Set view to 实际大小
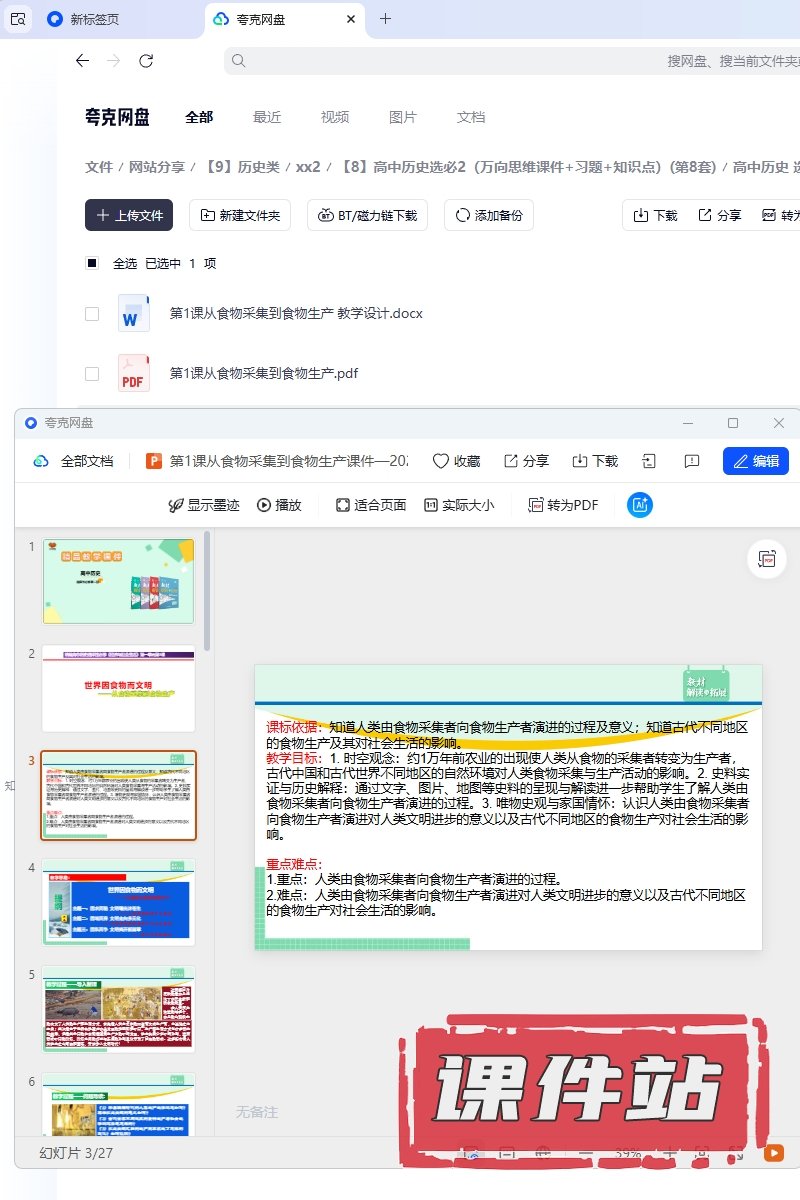800x1200 pixels. [x=459, y=505]
